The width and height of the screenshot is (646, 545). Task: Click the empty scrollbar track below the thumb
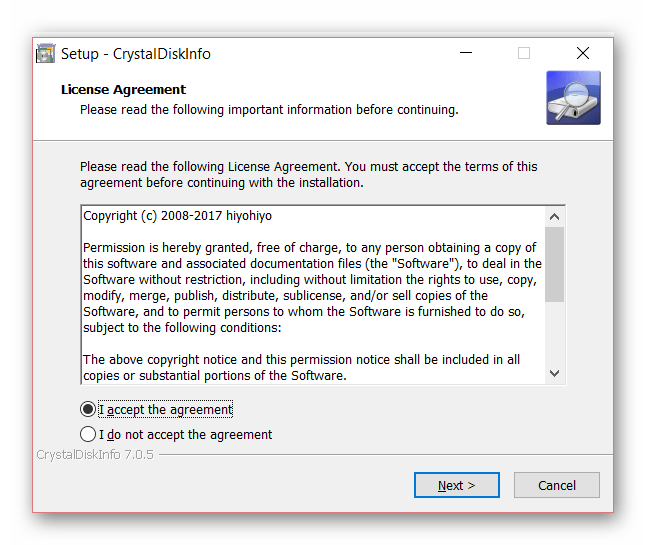[x=555, y=333]
